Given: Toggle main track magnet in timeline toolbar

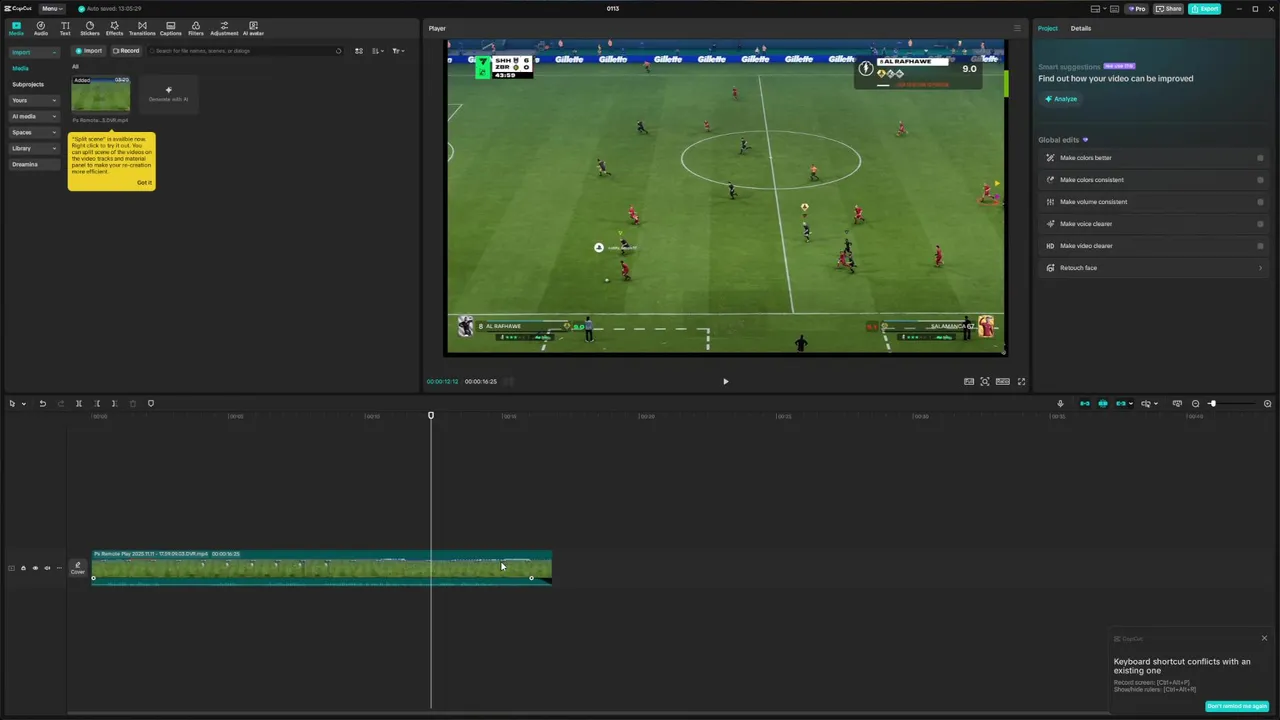Looking at the screenshot, I should [x=1085, y=403].
